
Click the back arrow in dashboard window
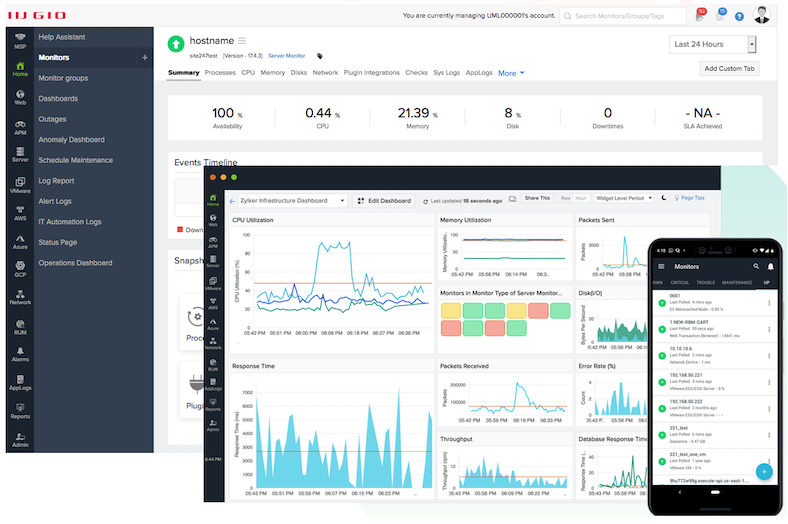pyautogui.click(x=232, y=201)
